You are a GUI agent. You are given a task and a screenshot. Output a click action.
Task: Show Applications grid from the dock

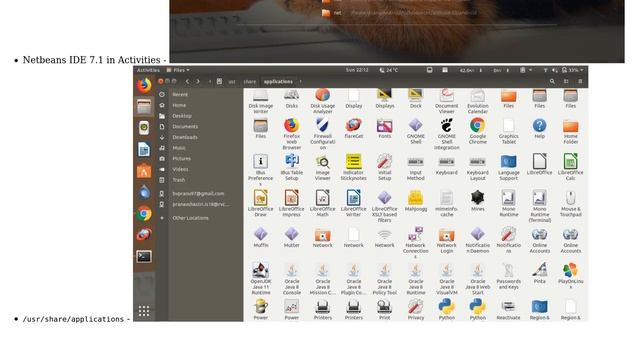(x=144, y=311)
